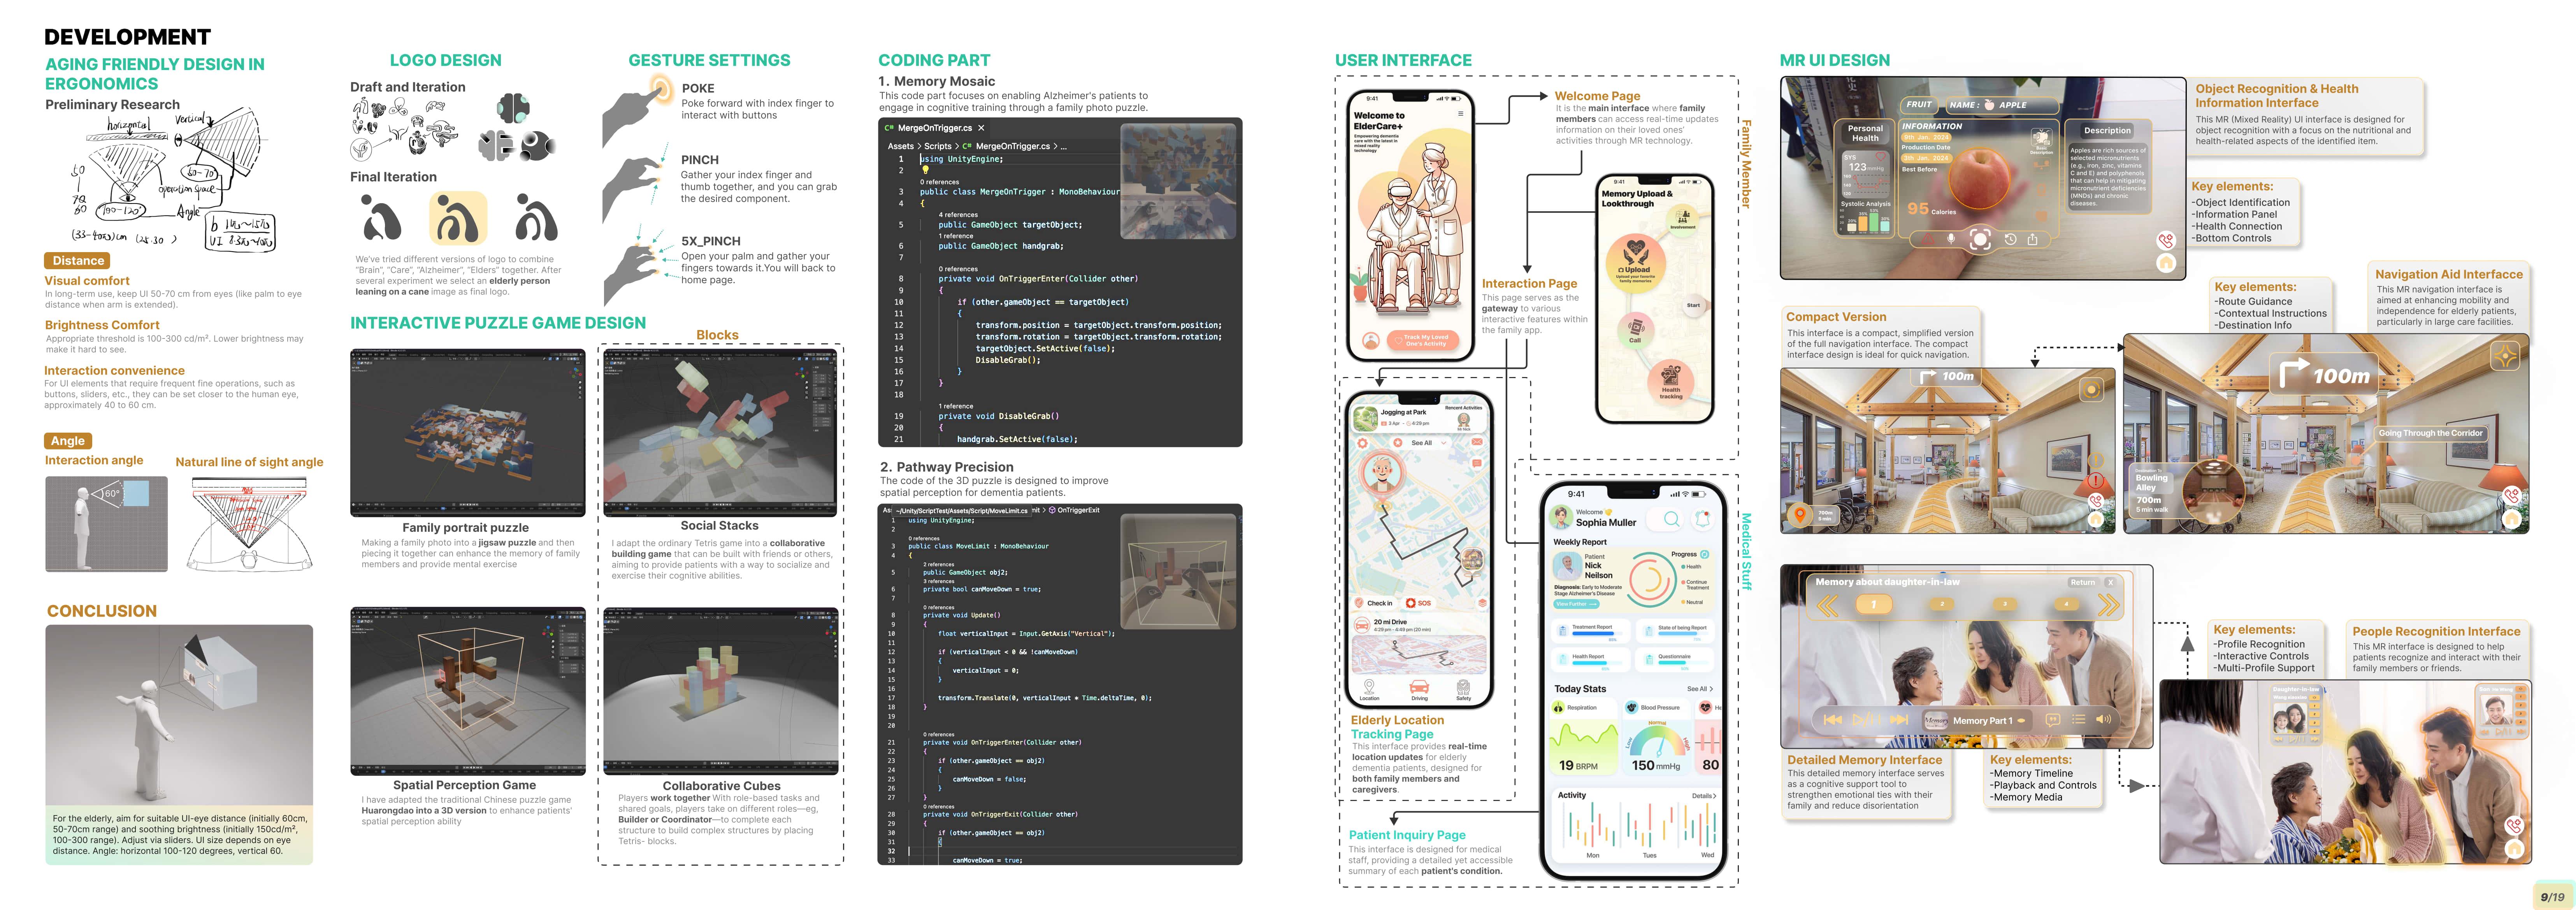Screen dimensions: 2576x910
Task: Toggle subtitles quote icon in memory player
Action: (x=2053, y=720)
